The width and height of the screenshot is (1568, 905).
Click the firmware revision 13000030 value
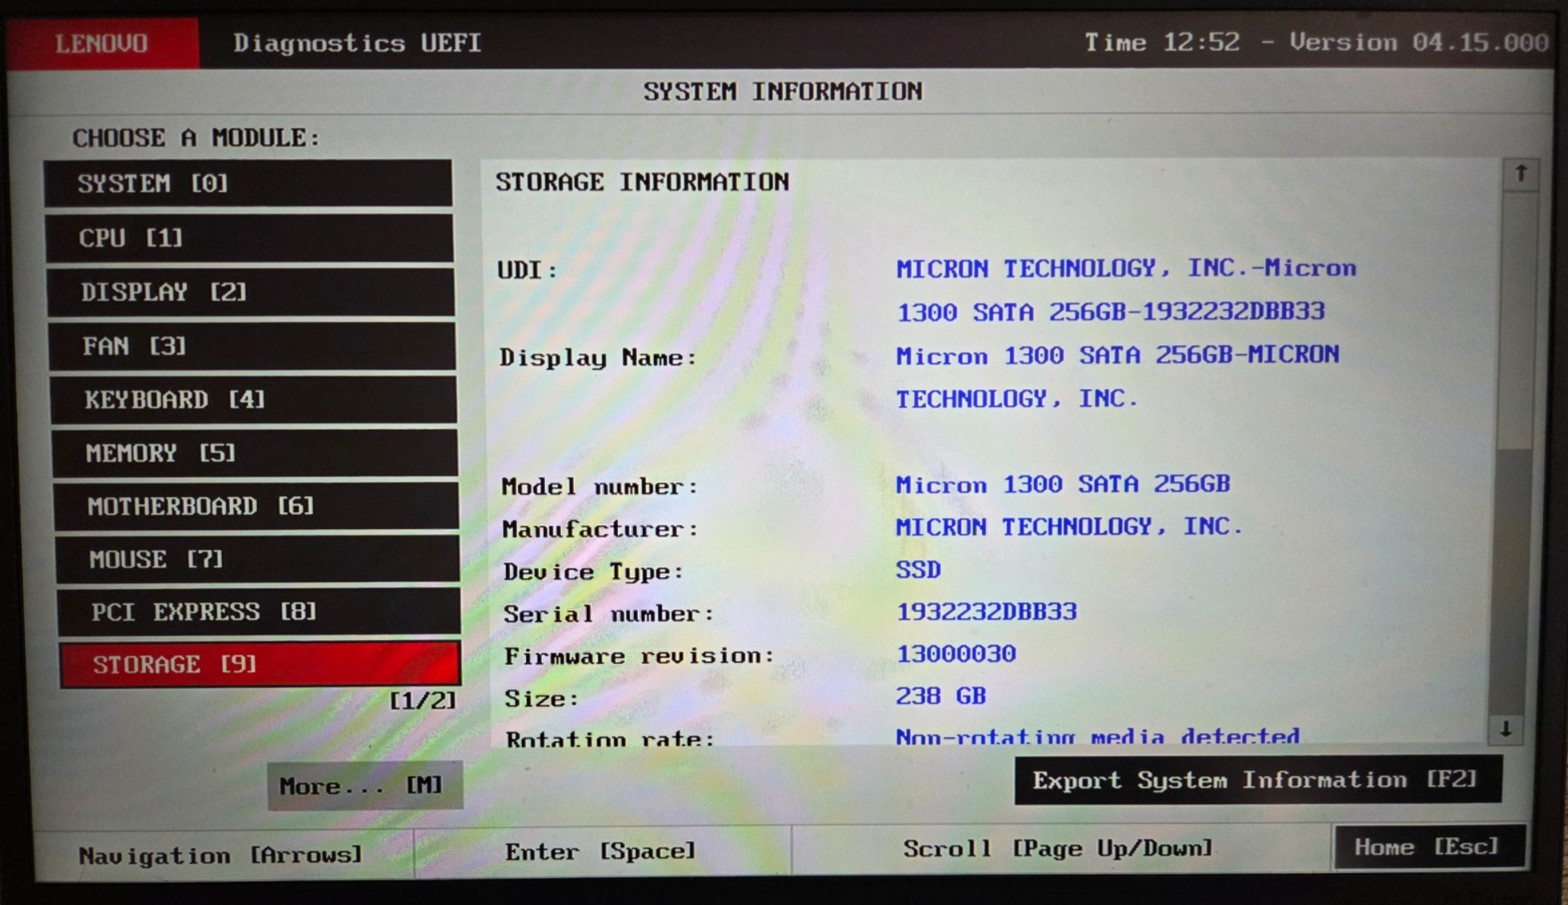[956, 654]
